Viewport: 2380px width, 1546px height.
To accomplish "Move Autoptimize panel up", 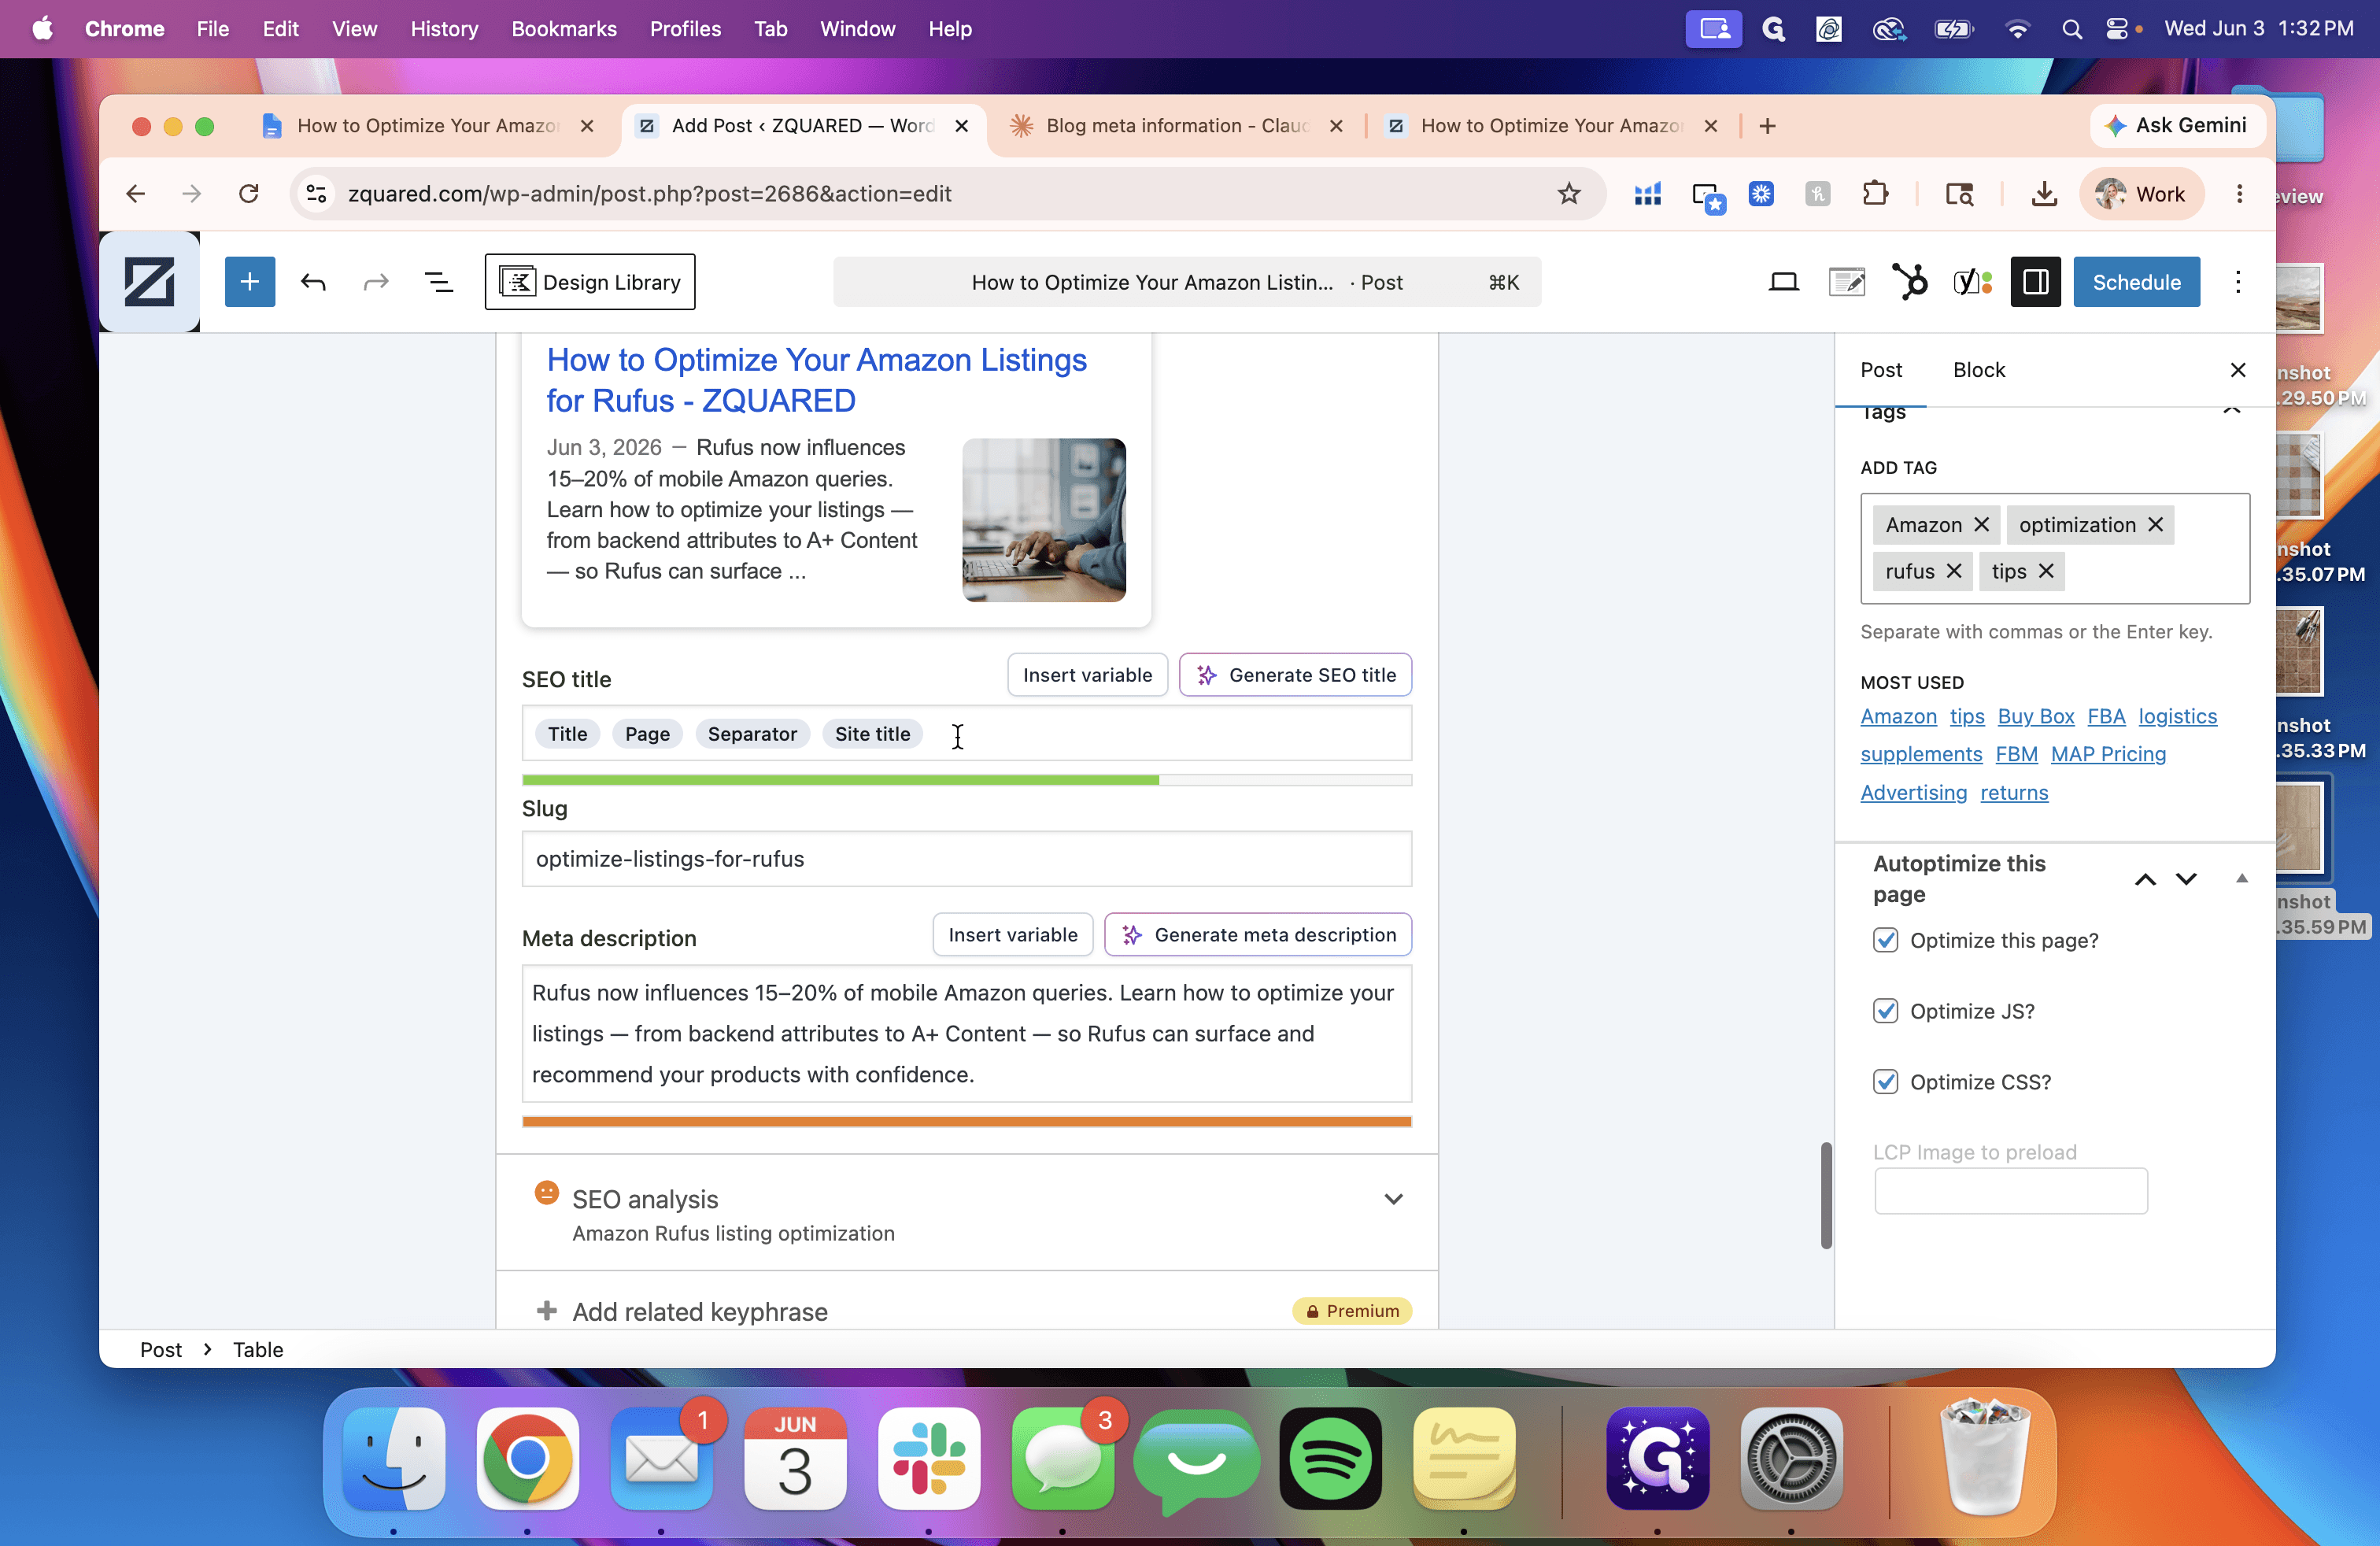I will coord(2145,879).
